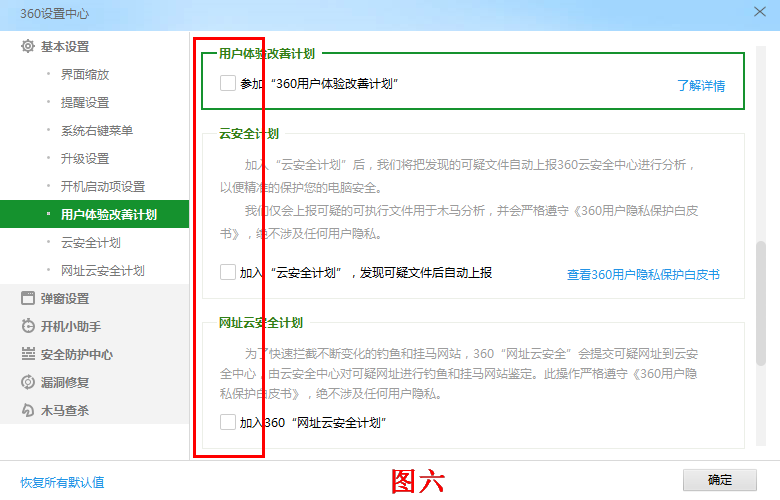Click the gear icon beside 基本设置
This screenshot has height=500, width=780.
(28, 46)
